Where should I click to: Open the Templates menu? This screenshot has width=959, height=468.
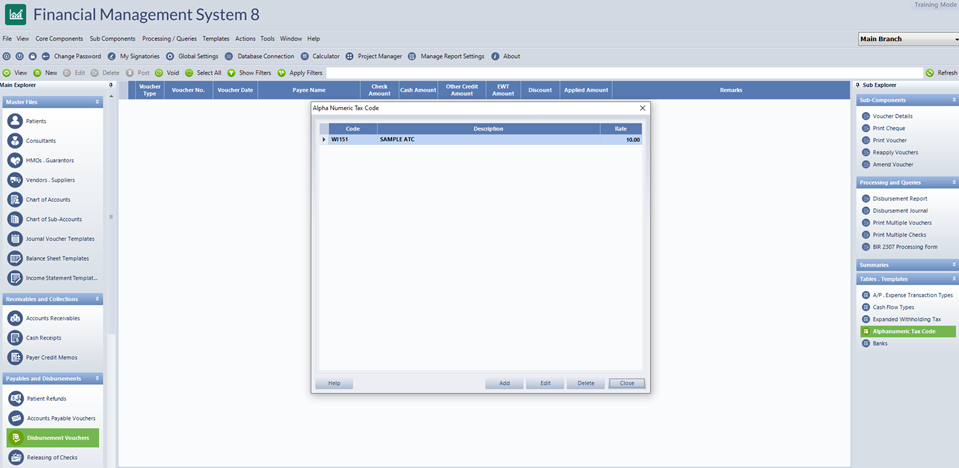coord(215,39)
